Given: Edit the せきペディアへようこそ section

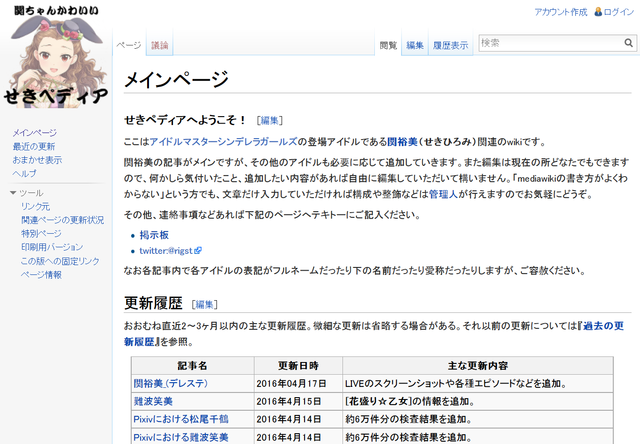Looking at the screenshot, I should point(269,120).
